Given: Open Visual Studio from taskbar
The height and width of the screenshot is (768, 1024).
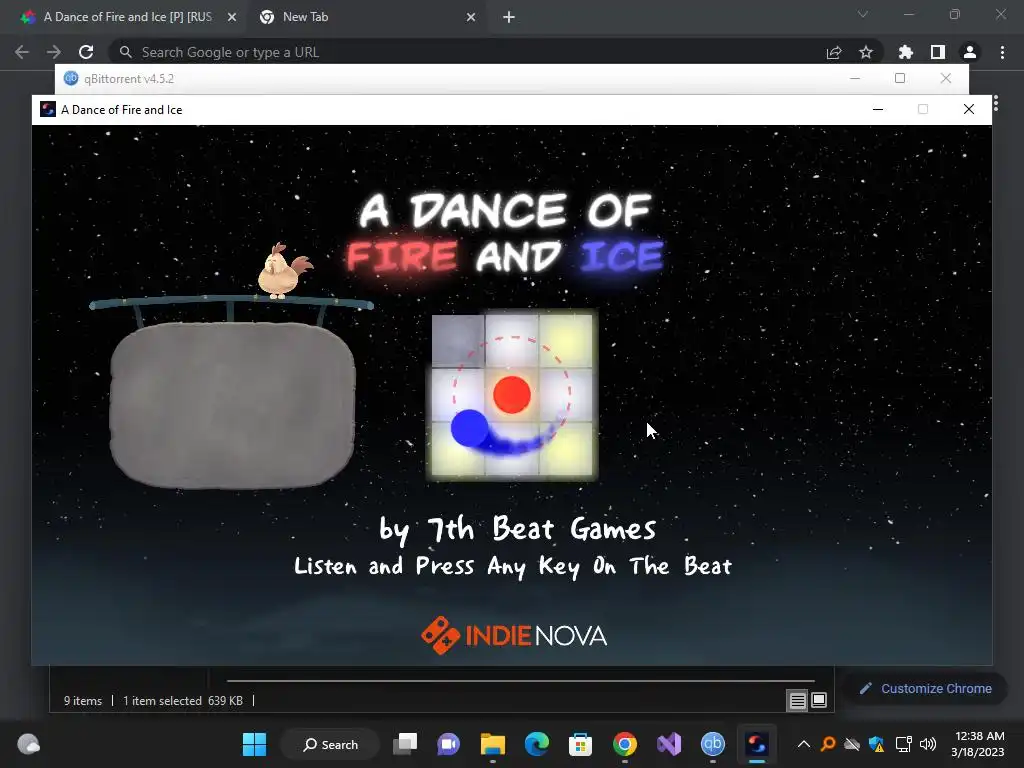Looking at the screenshot, I should tap(669, 744).
